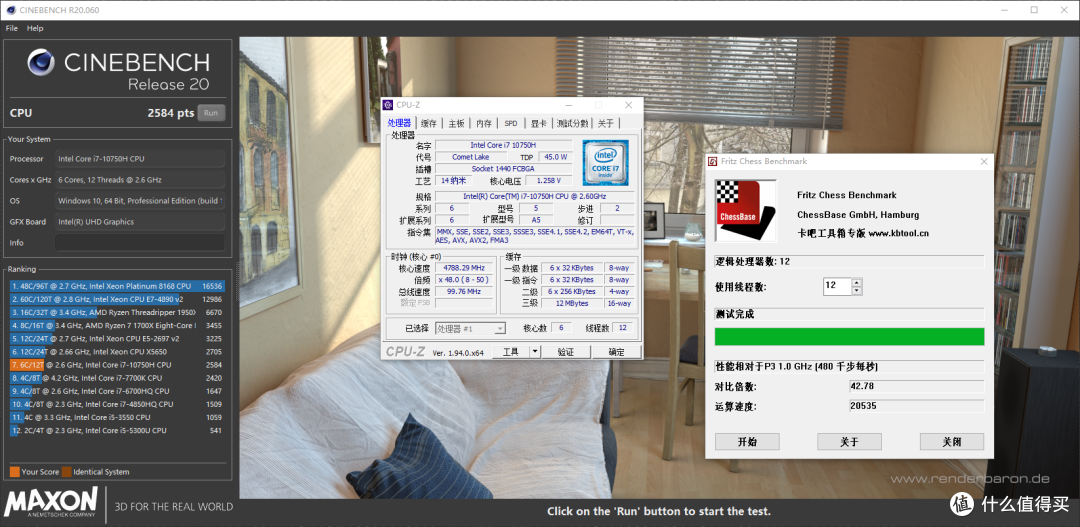Click the 20535 kilo nodes value
This screenshot has height=527, width=1080.
916,406
